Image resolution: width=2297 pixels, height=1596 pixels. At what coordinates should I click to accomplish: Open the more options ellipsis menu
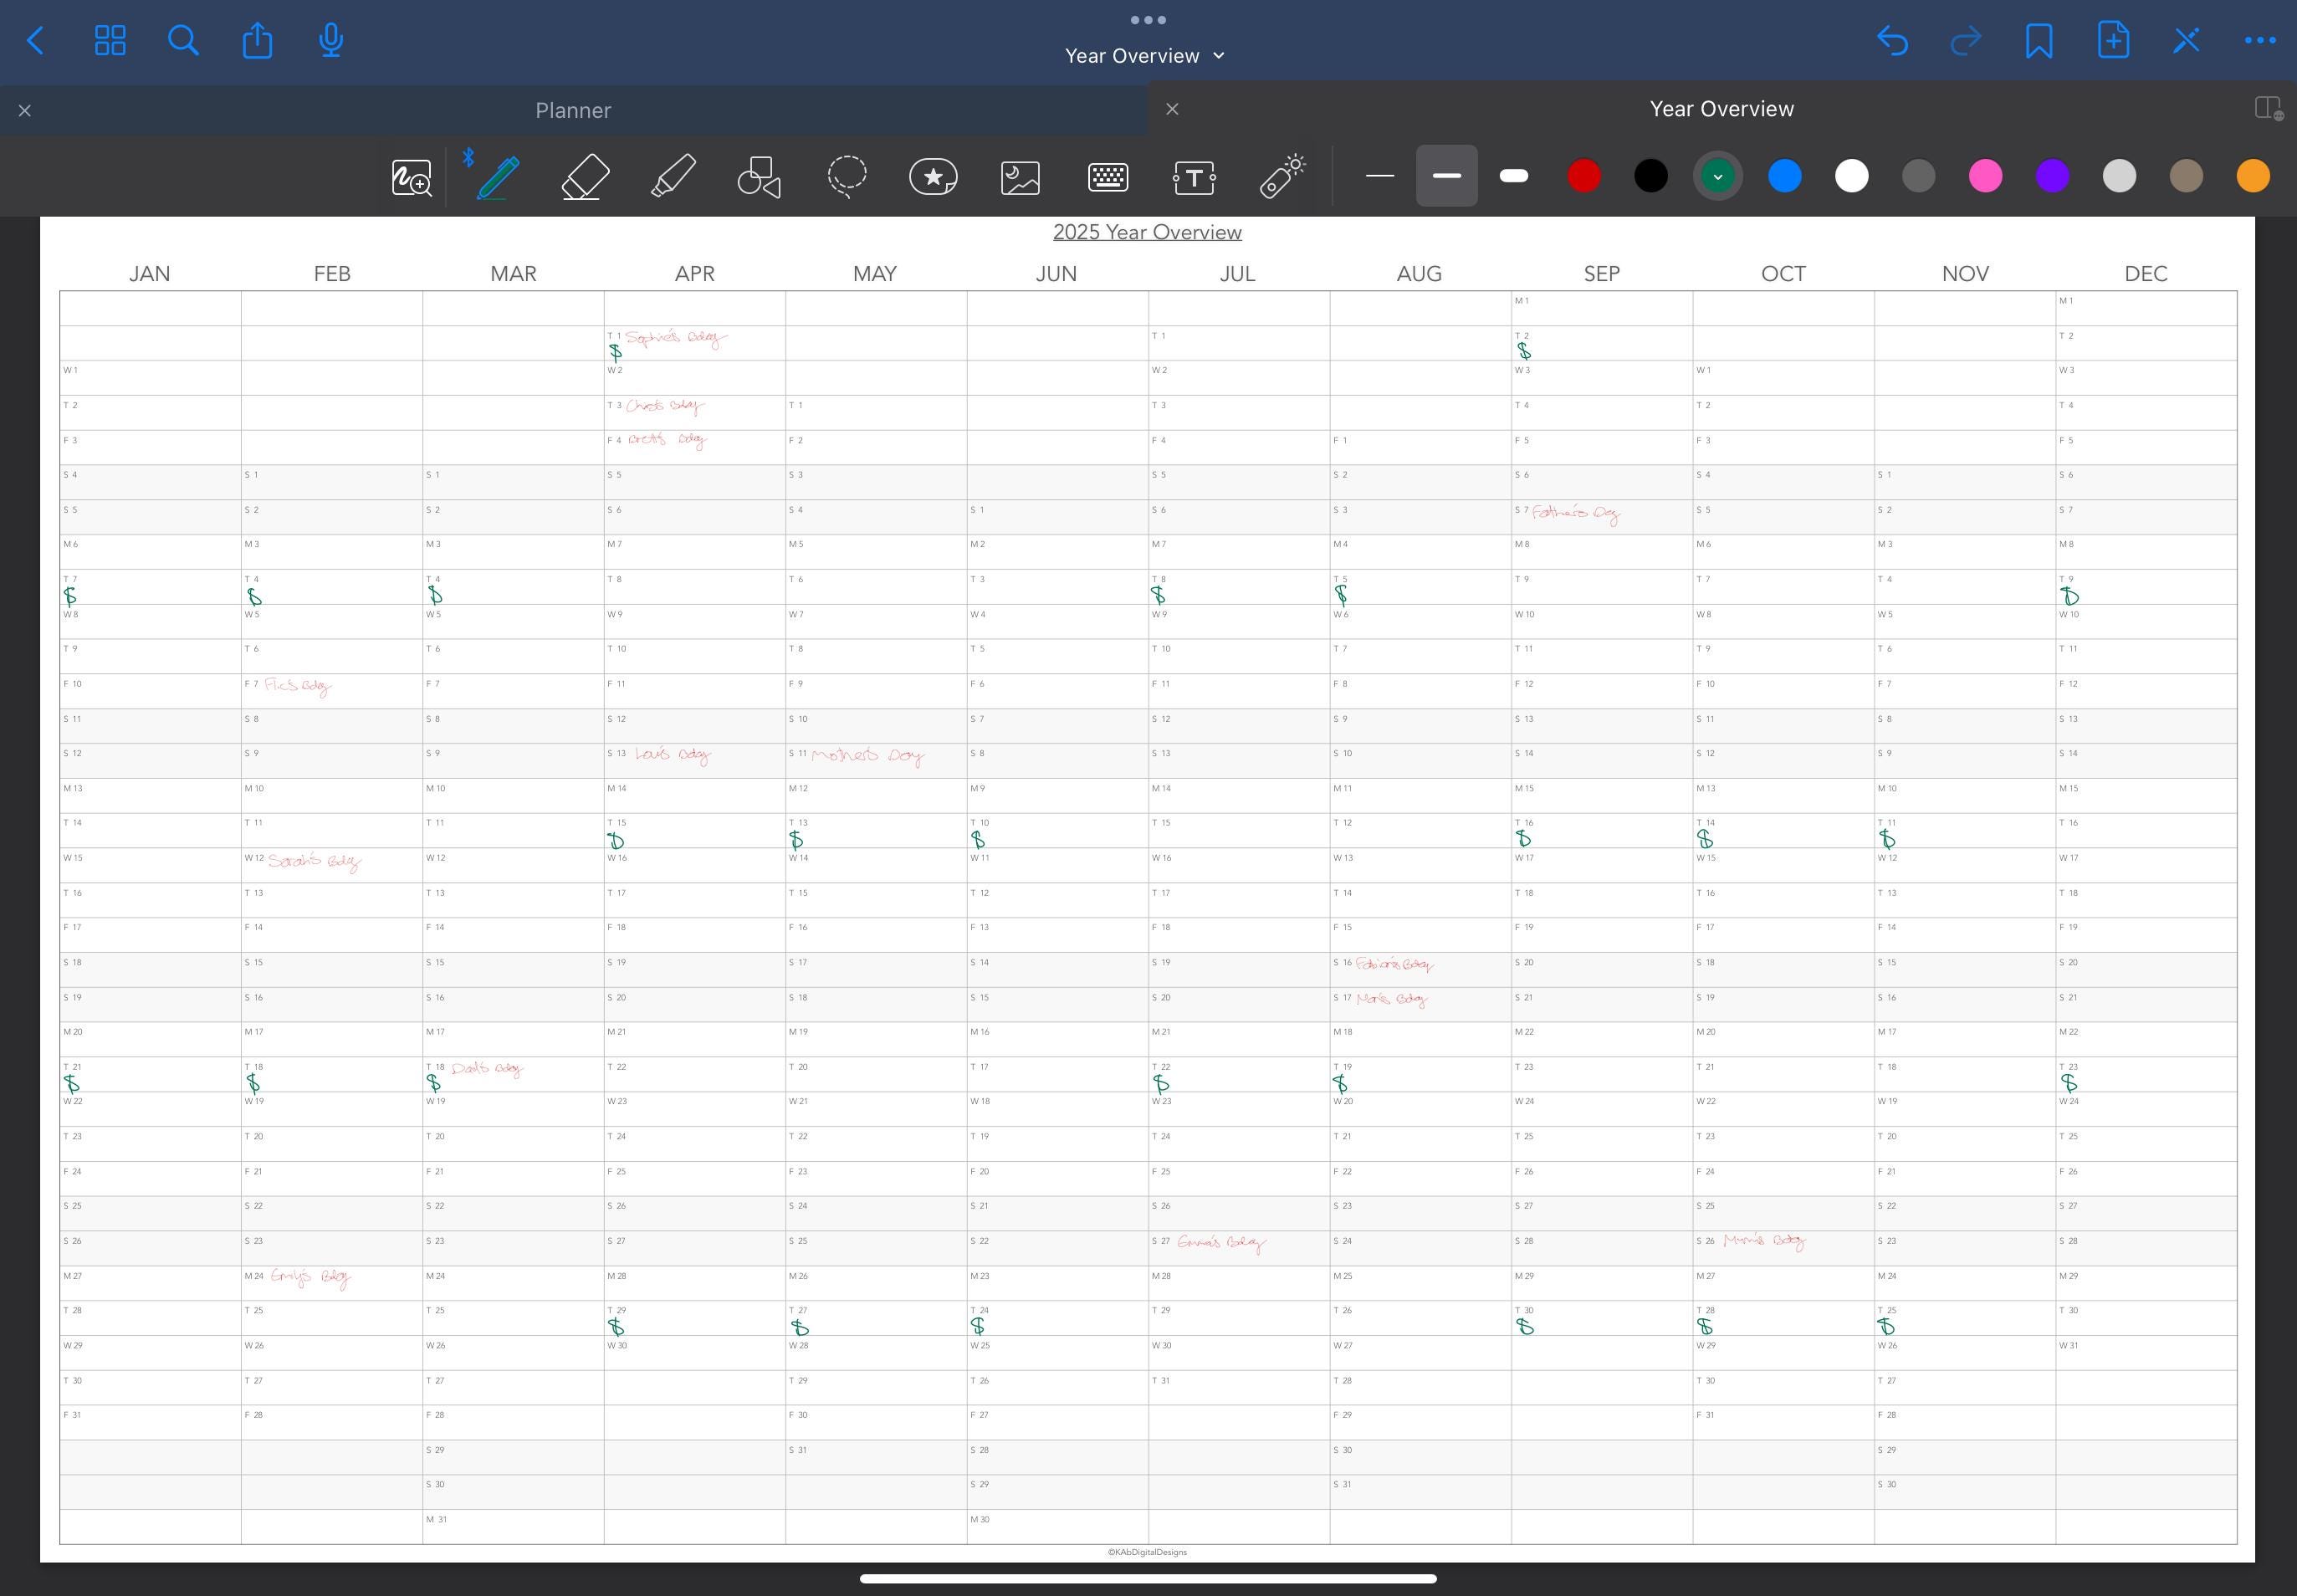2260,40
